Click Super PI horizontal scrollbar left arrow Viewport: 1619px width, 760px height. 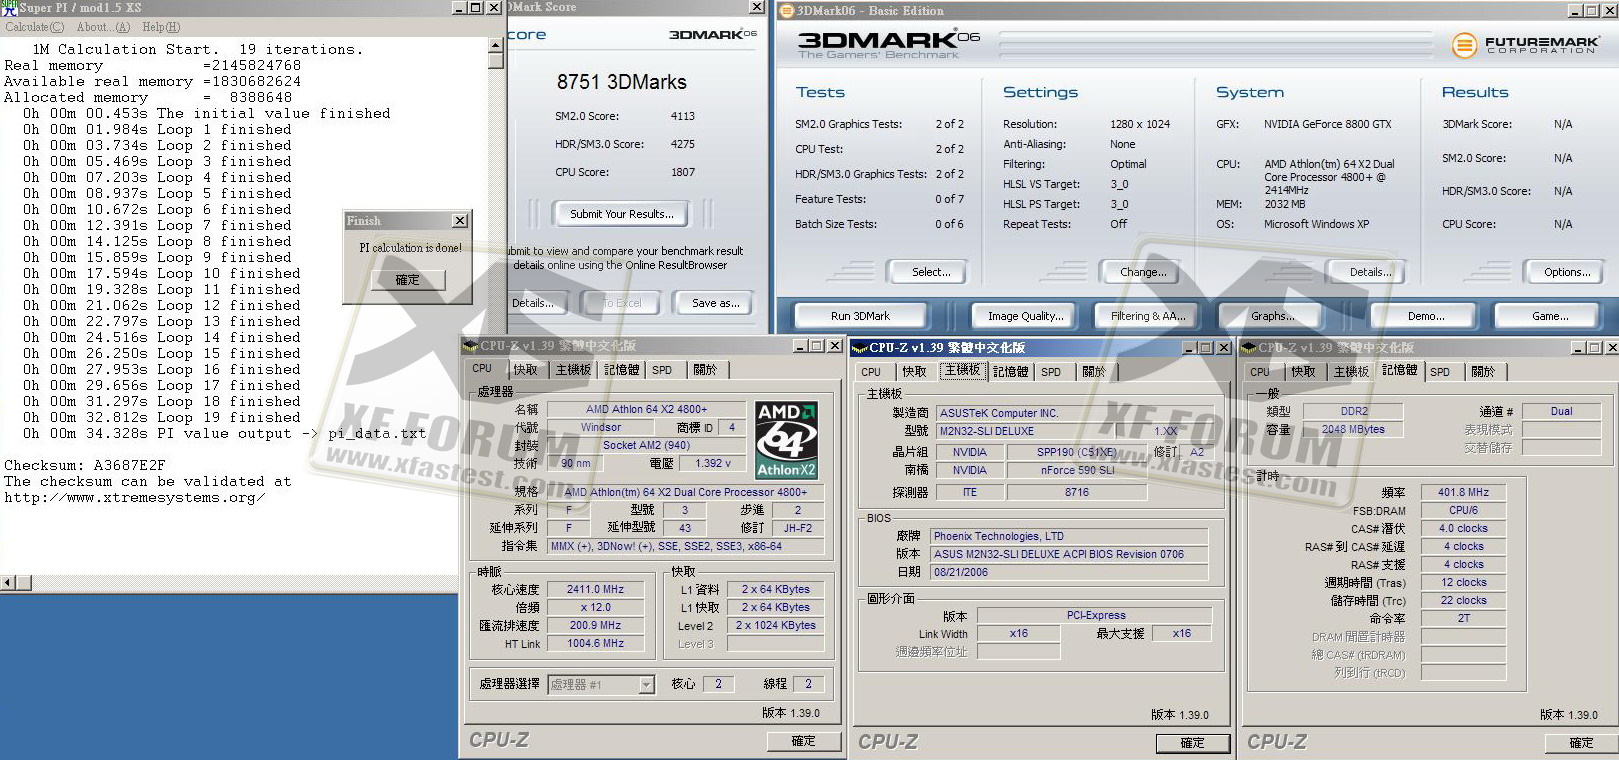[x=8, y=582]
